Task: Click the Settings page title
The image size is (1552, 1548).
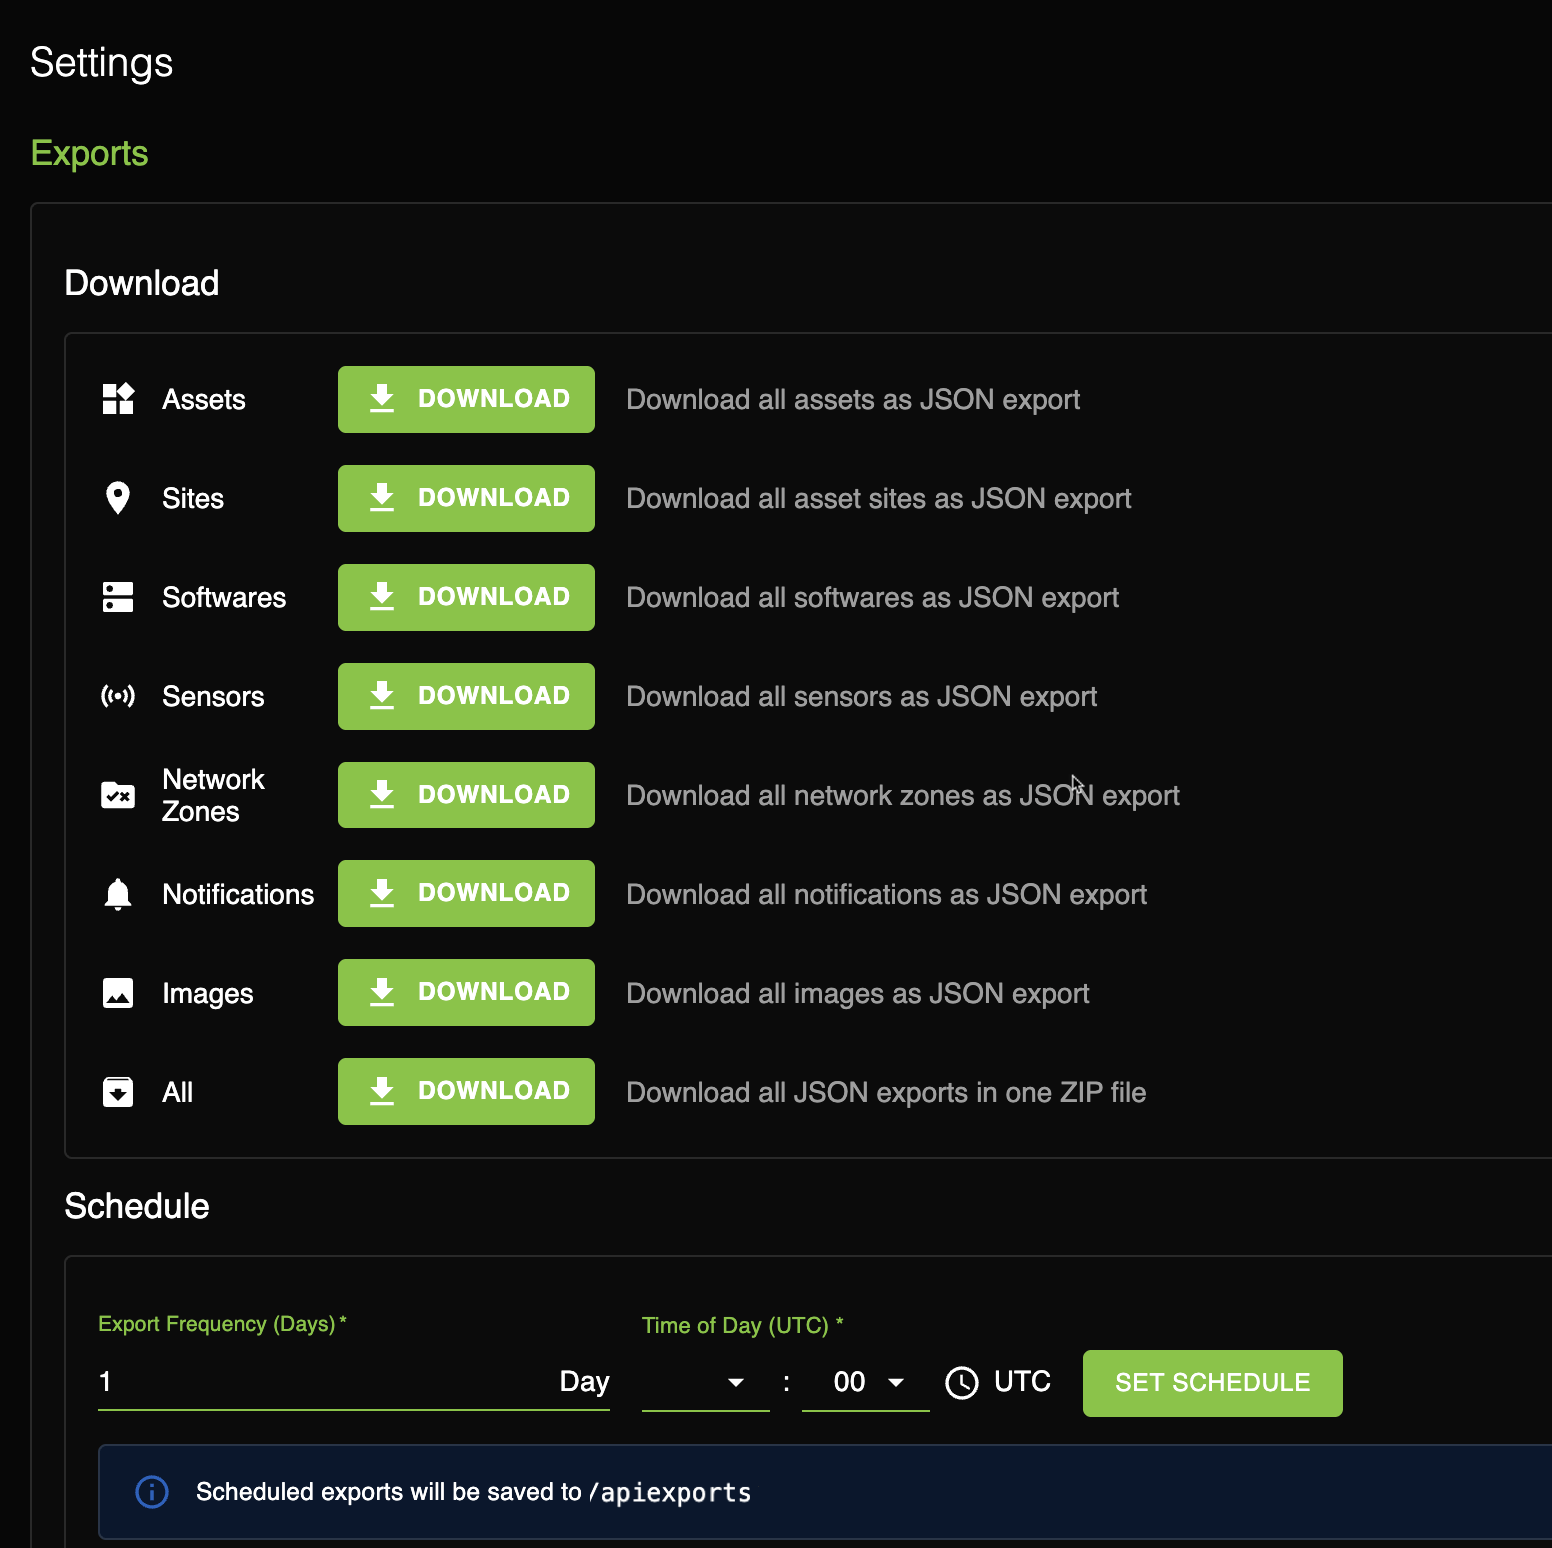Action: (101, 62)
